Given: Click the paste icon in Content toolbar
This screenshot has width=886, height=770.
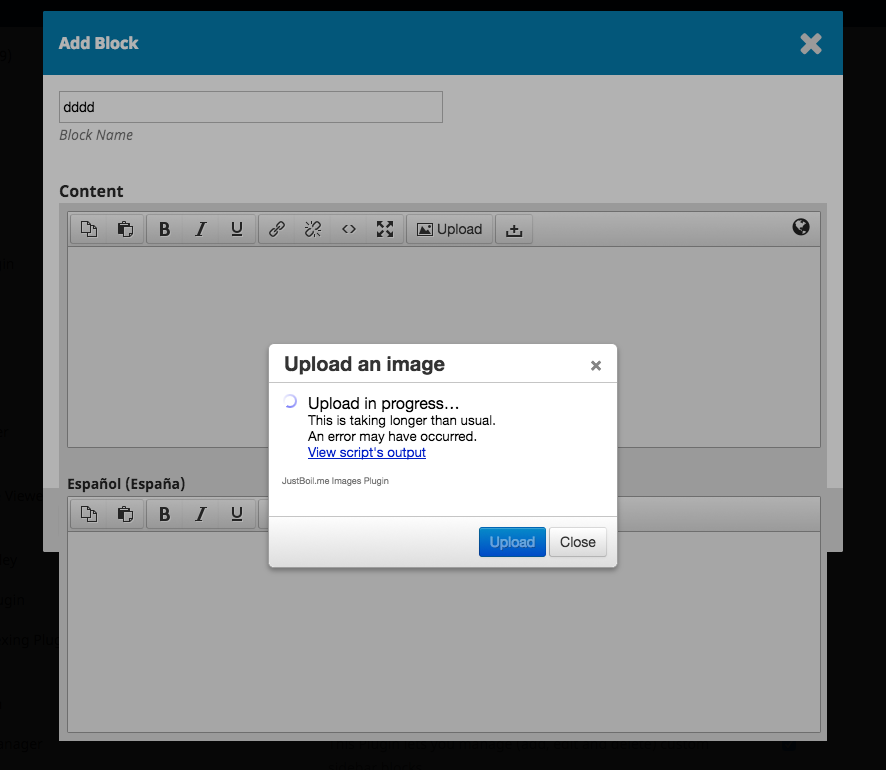Looking at the screenshot, I should coord(125,229).
